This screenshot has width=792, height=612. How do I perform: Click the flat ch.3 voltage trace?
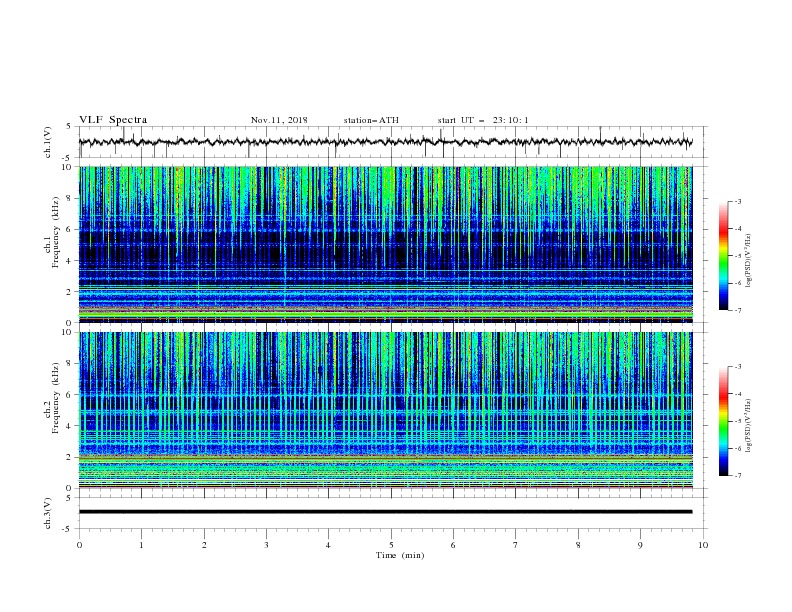pyautogui.click(x=385, y=512)
